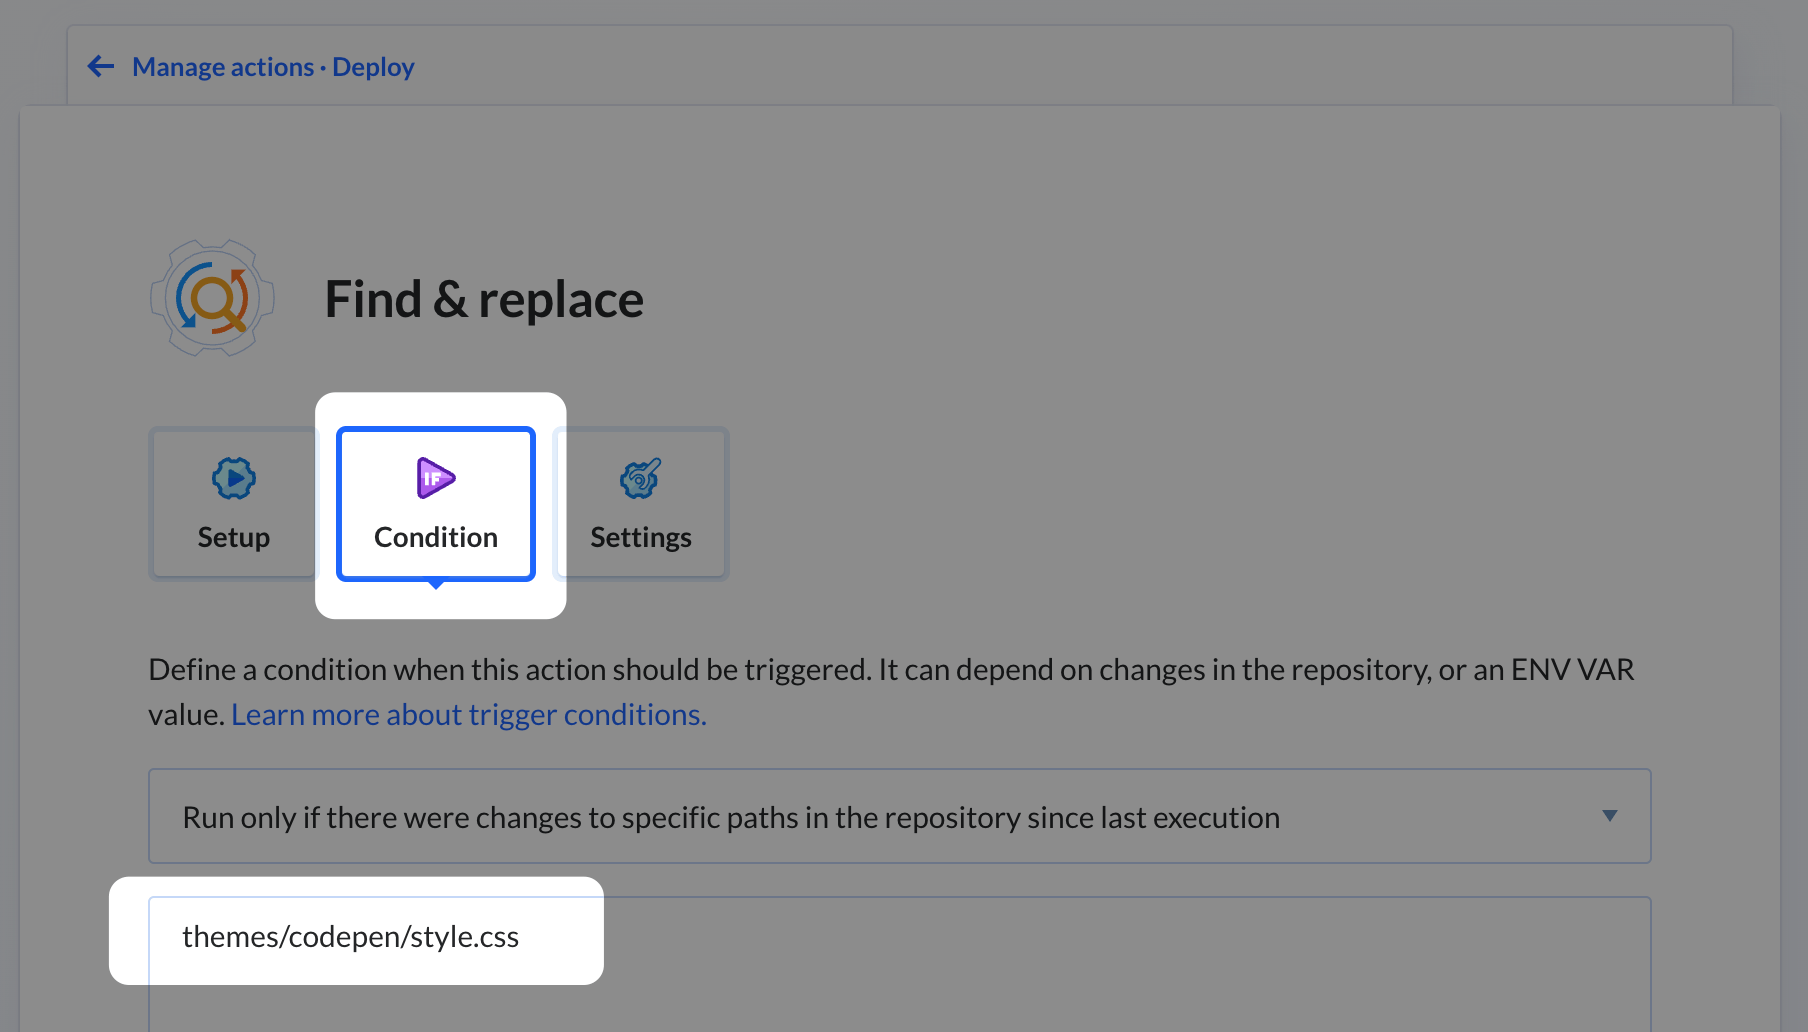Click the Find & replace action icon
Viewport: 1808px width, 1032px height.
pos(212,298)
